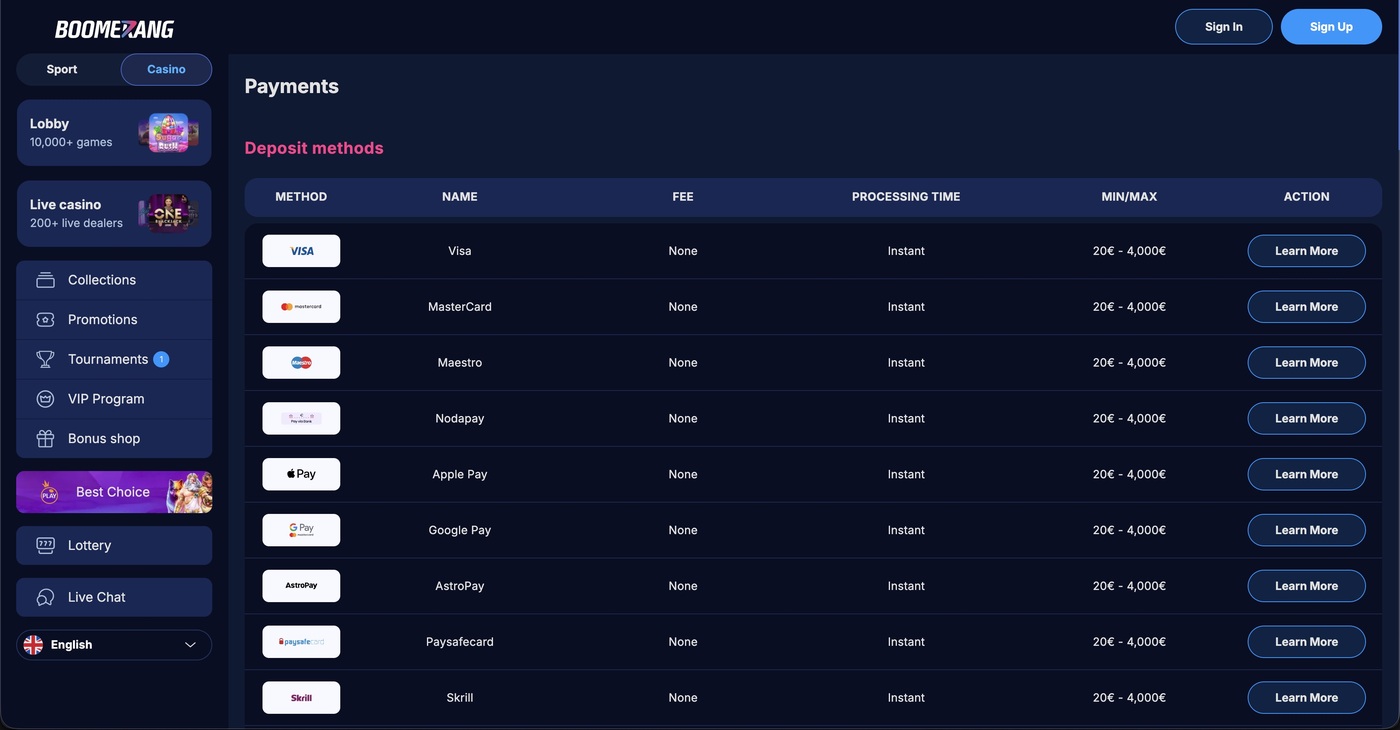Click Learn More for Paysafecard
The image size is (1400, 730).
click(1306, 642)
